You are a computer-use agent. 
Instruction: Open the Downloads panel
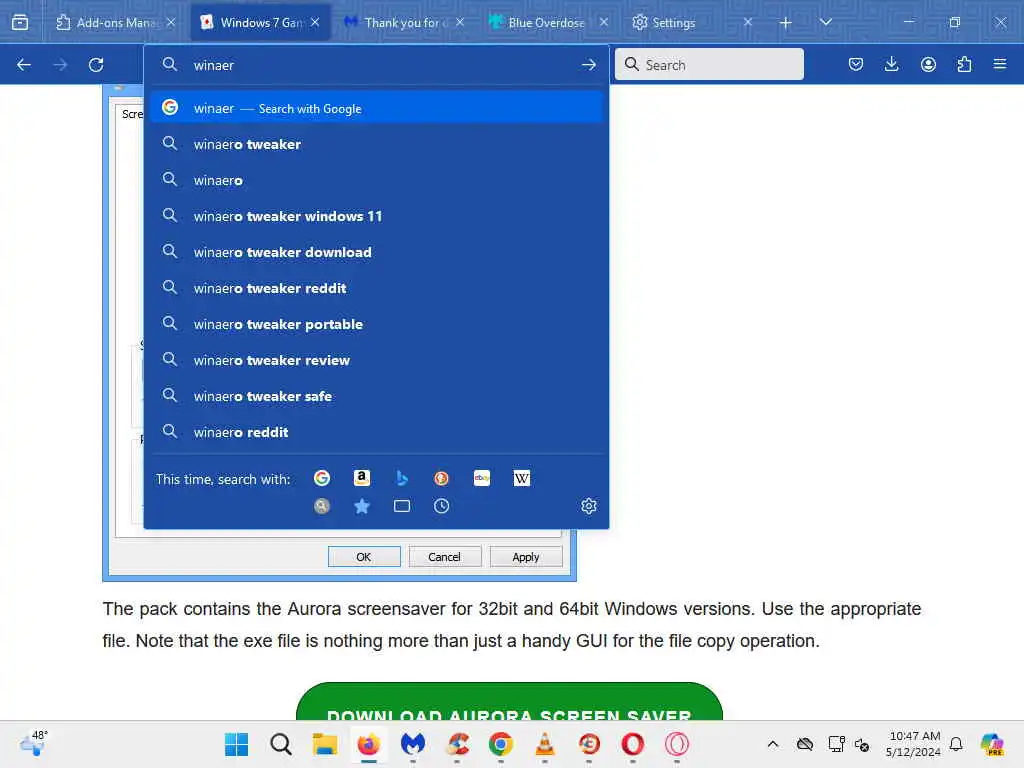(891, 64)
